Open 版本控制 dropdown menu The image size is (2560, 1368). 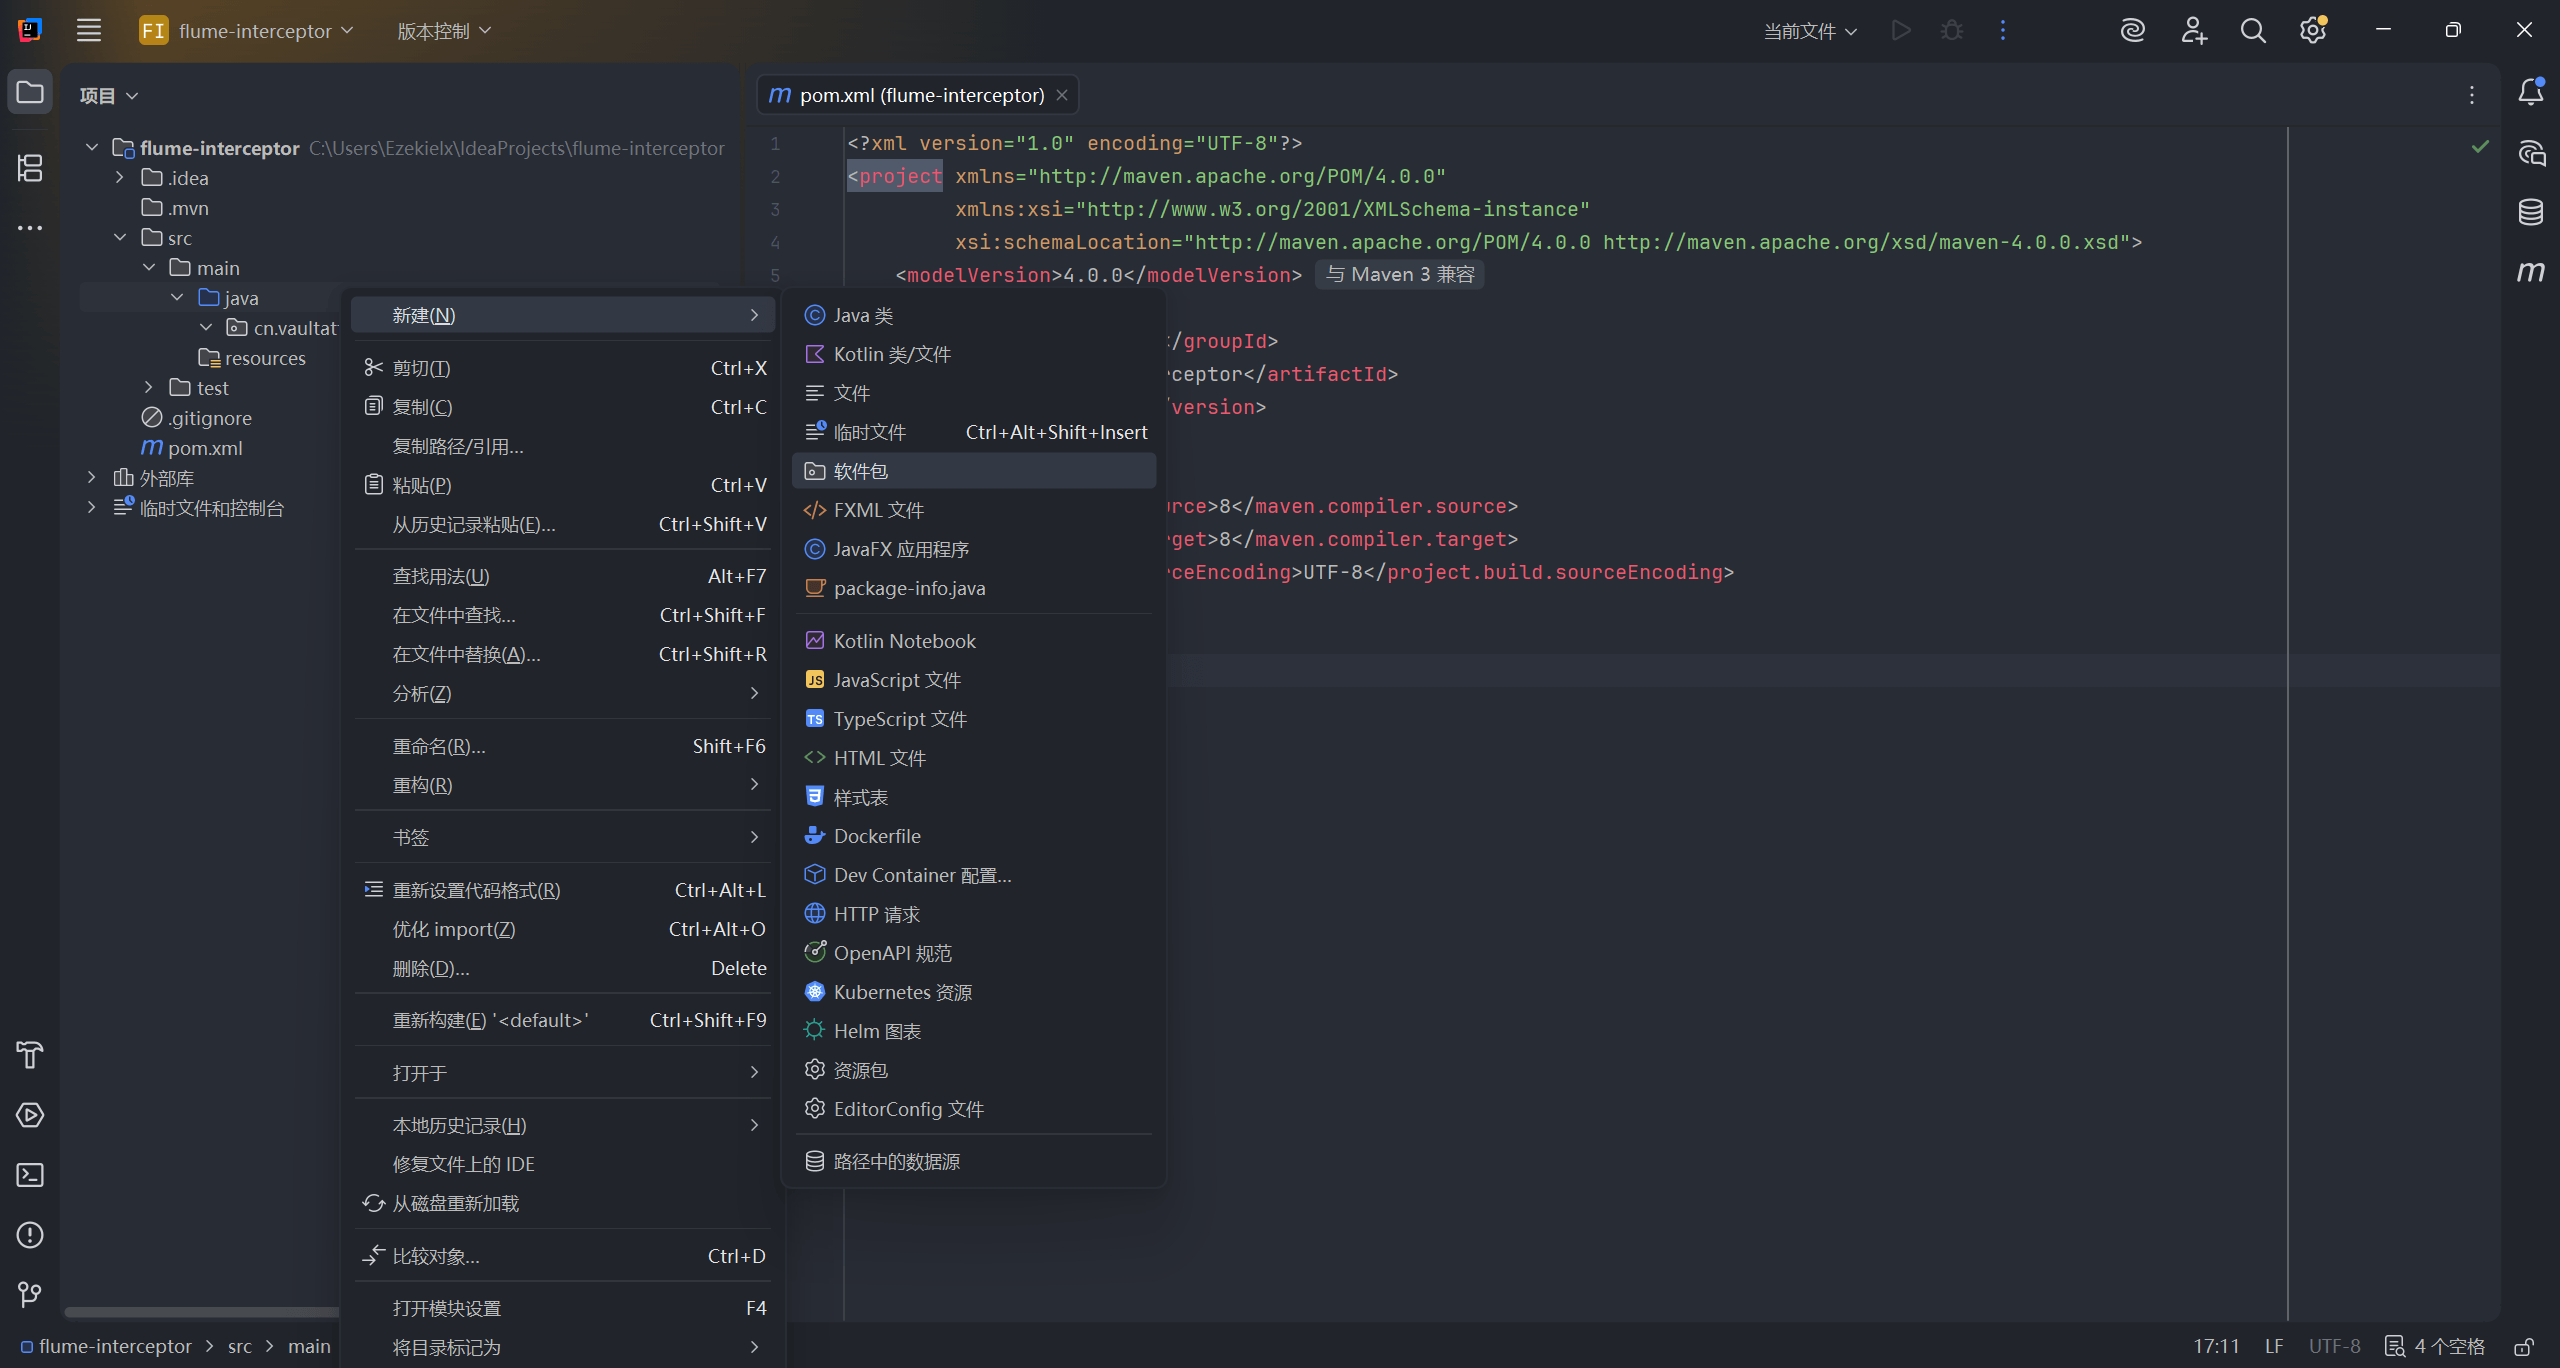pyautogui.click(x=444, y=30)
